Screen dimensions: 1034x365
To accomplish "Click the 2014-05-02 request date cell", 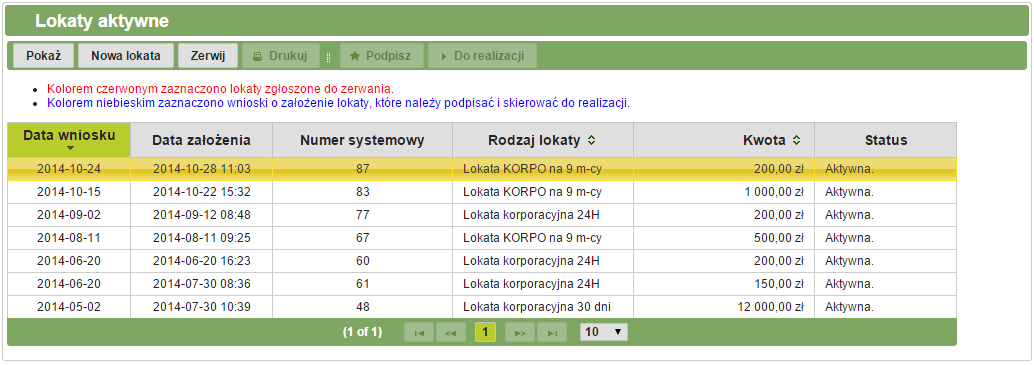I will point(69,307).
